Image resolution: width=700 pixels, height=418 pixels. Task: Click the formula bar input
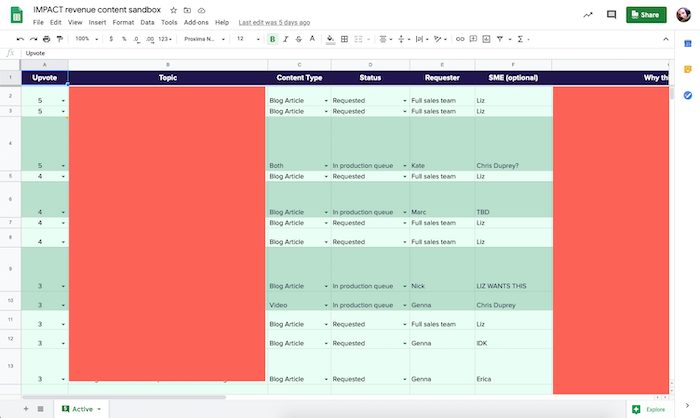(x=348, y=53)
